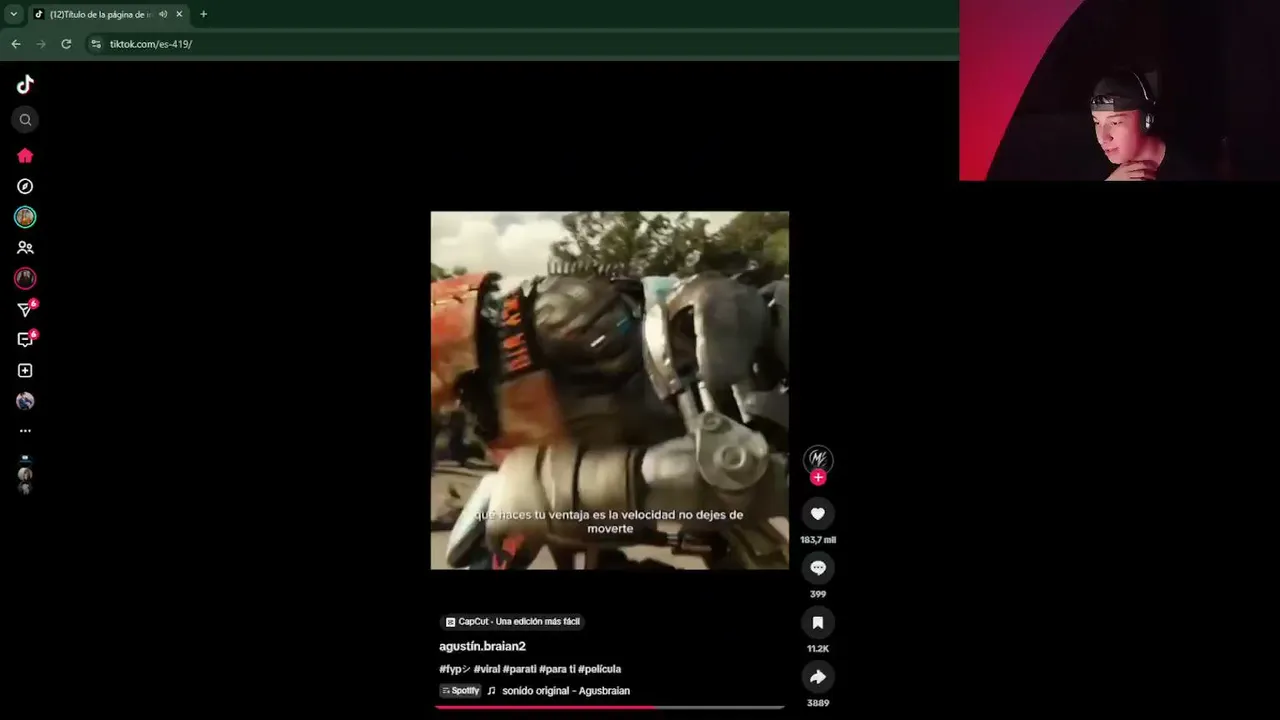Open the pink-ringed LIVE avatar in sidebar
This screenshot has height=720, width=1280.
point(25,278)
